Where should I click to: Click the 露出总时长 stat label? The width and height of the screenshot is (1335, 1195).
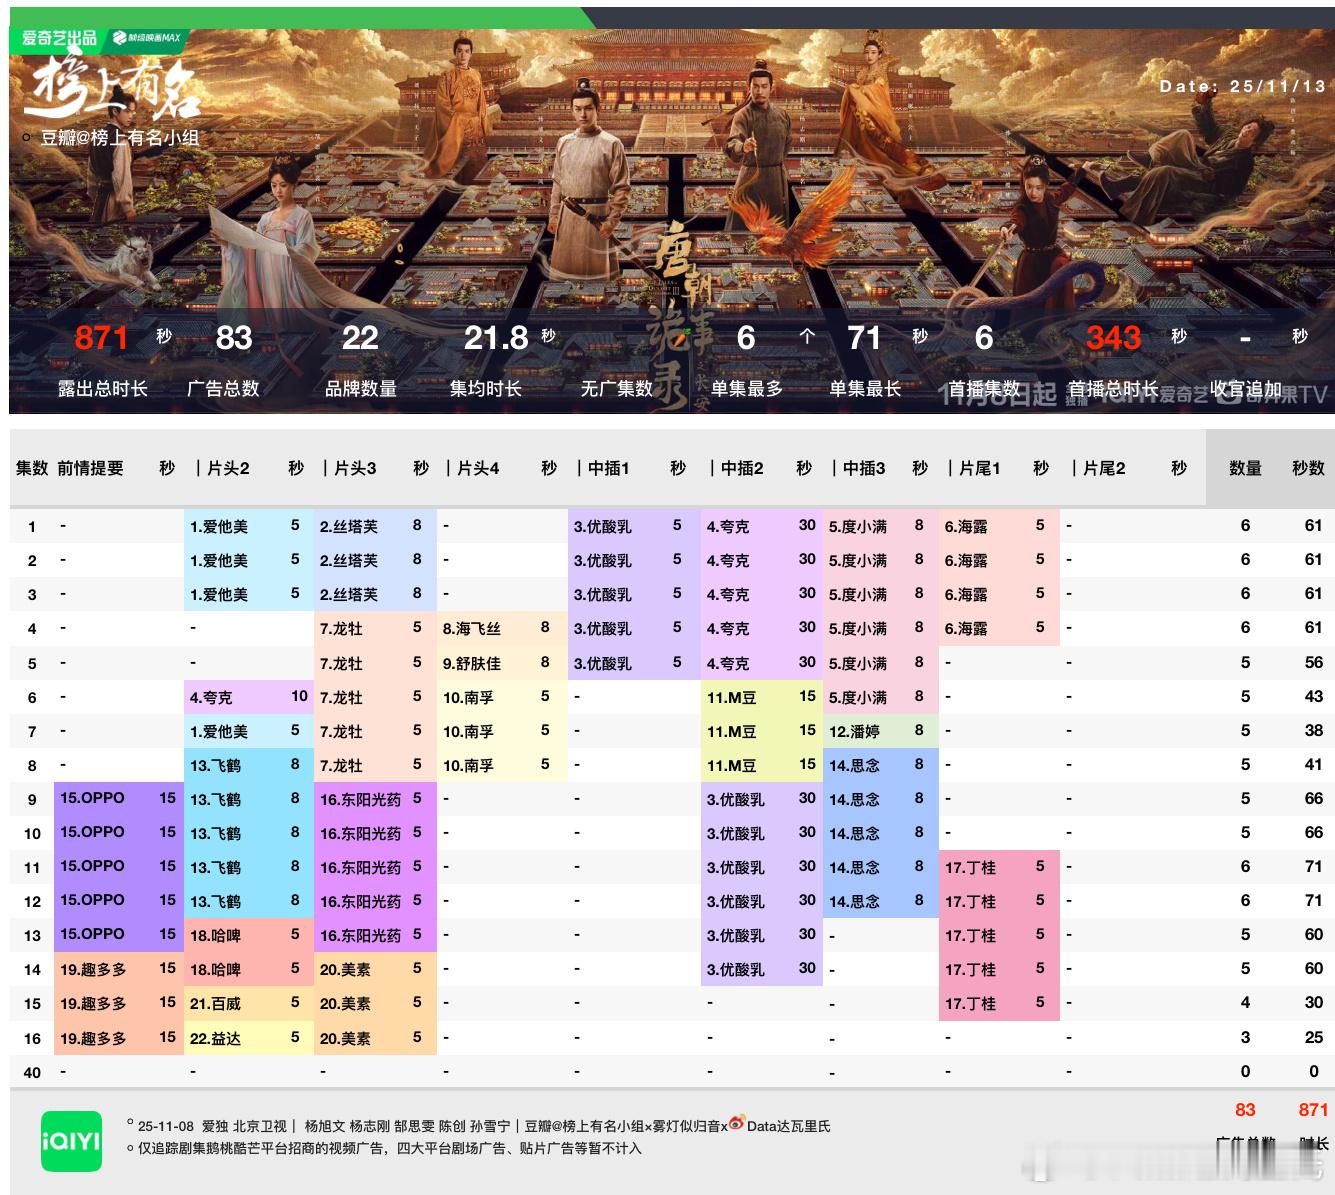coord(102,388)
